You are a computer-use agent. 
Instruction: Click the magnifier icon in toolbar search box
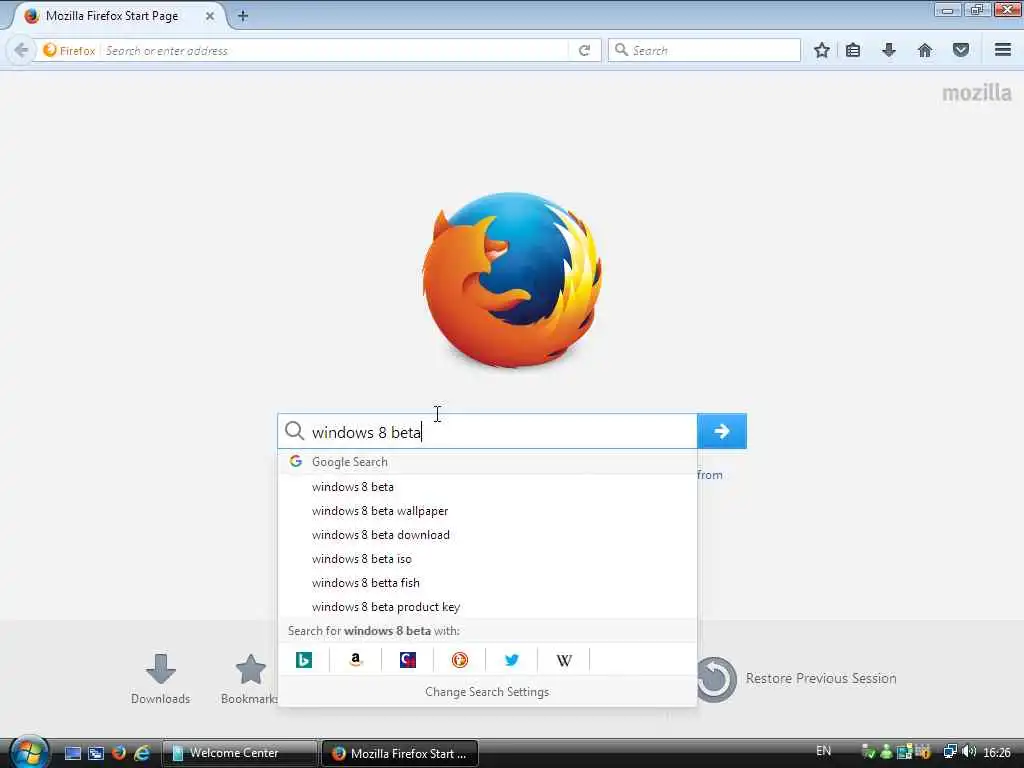(621, 50)
